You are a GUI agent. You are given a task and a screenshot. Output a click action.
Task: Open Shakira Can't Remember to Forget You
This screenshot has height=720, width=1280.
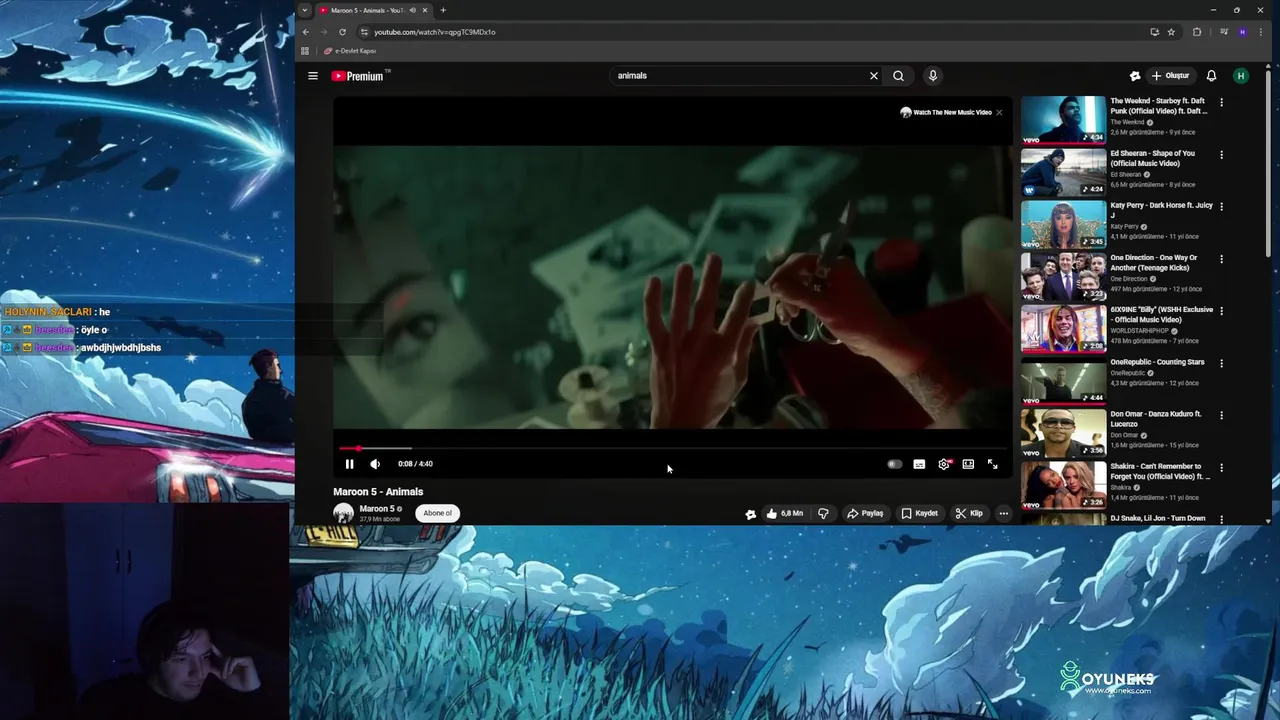(x=1160, y=471)
